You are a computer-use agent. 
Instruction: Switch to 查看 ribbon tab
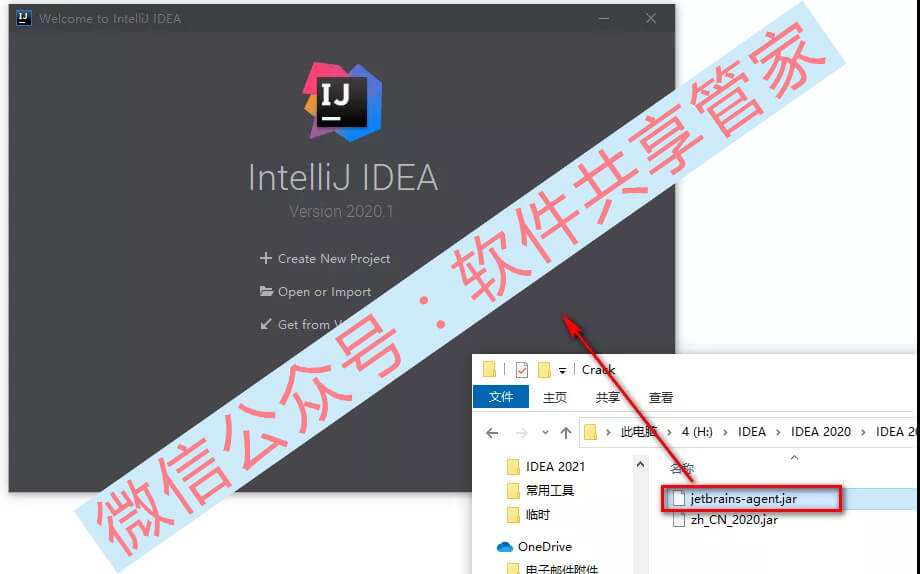[x=661, y=397]
